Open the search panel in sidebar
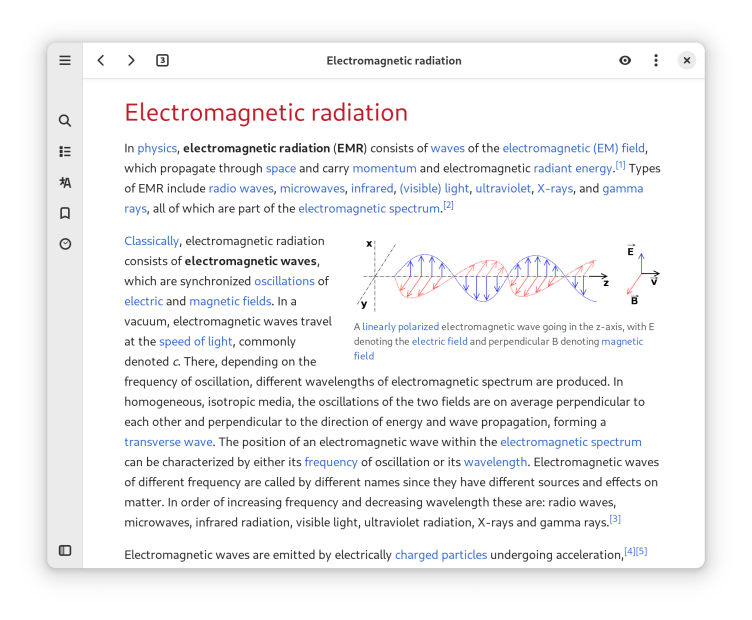Viewport: 752px width, 620px height. pos(65,121)
